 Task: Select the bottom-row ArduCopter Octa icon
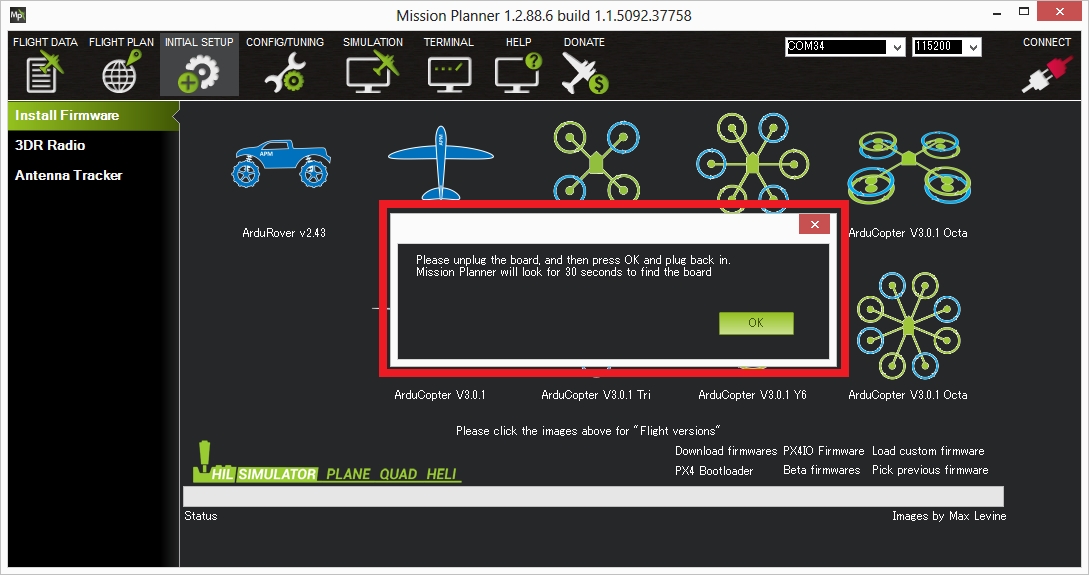pos(907,325)
